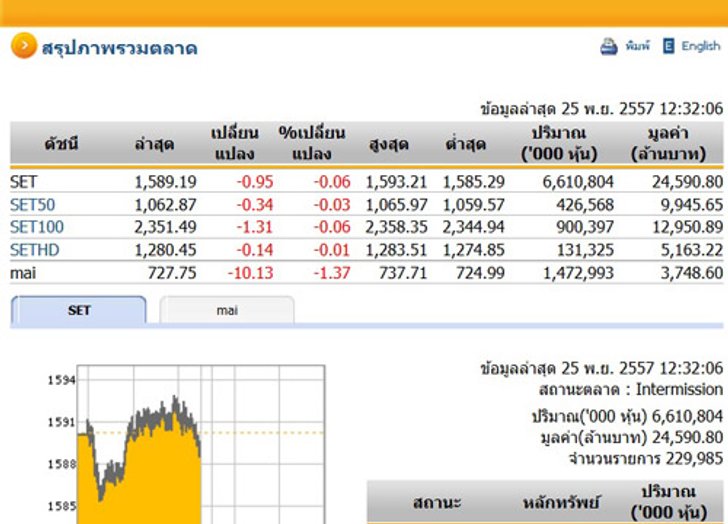Click the สรุปภาพรวมตลาด heading
Screen dimensions: 728x524
click(119, 48)
